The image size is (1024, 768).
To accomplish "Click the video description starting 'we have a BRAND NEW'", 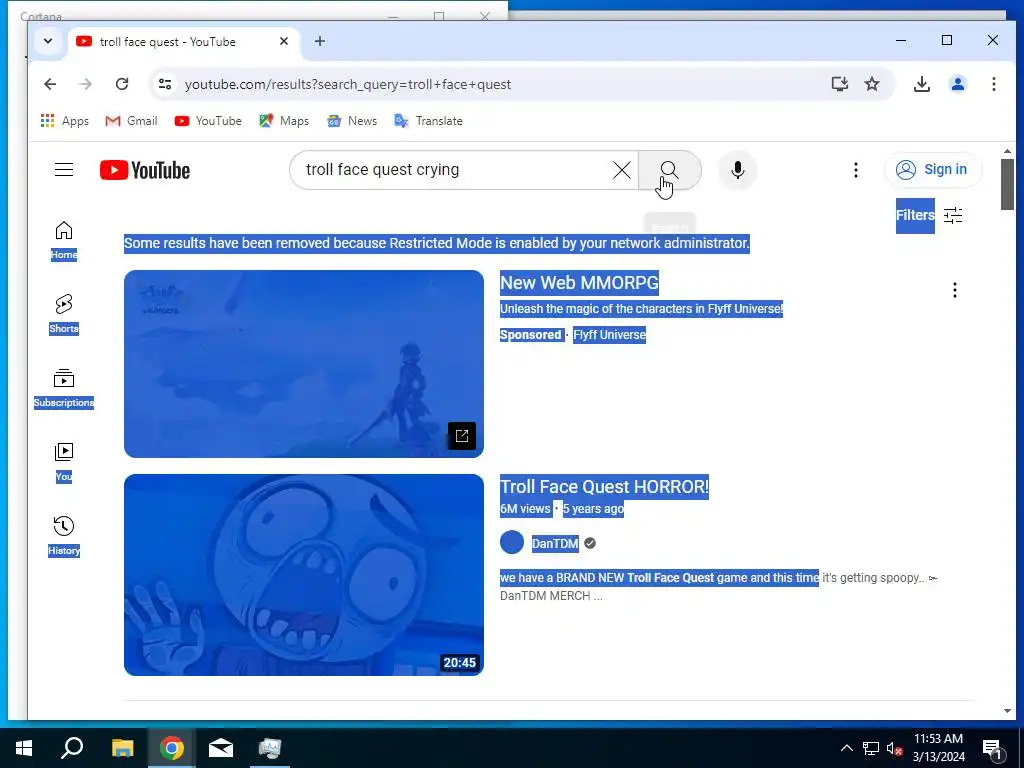I will pos(718,586).
